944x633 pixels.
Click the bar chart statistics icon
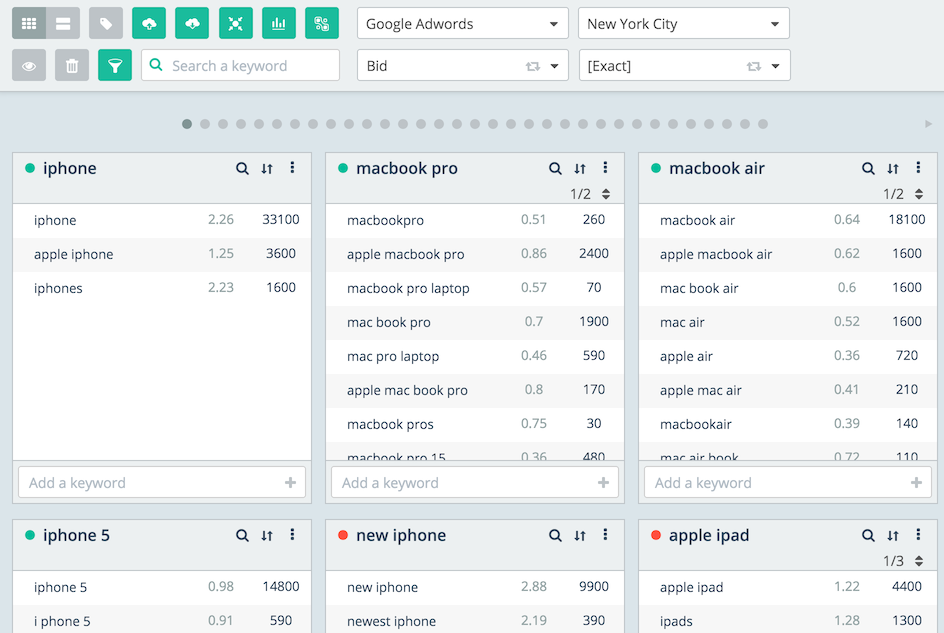pos(279,23)
